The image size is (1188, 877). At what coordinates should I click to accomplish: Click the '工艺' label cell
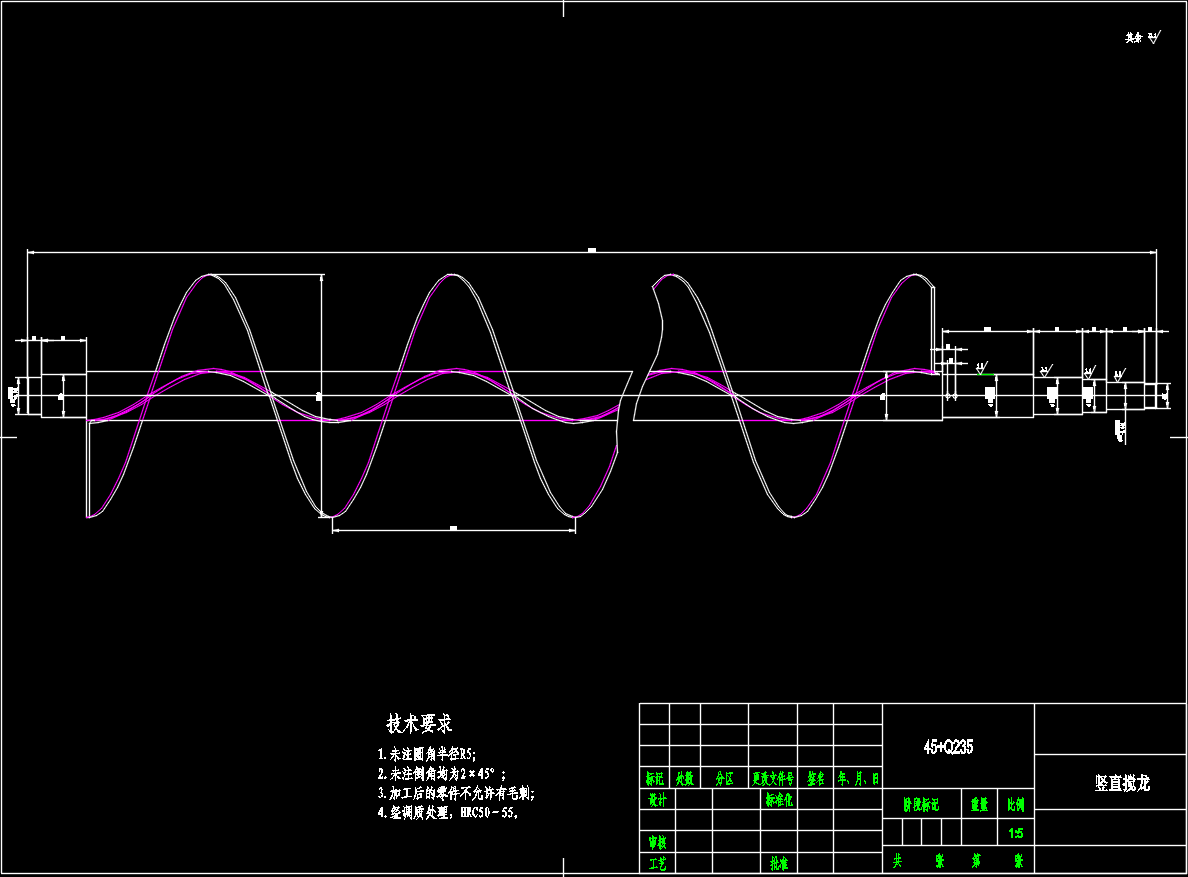657,863
